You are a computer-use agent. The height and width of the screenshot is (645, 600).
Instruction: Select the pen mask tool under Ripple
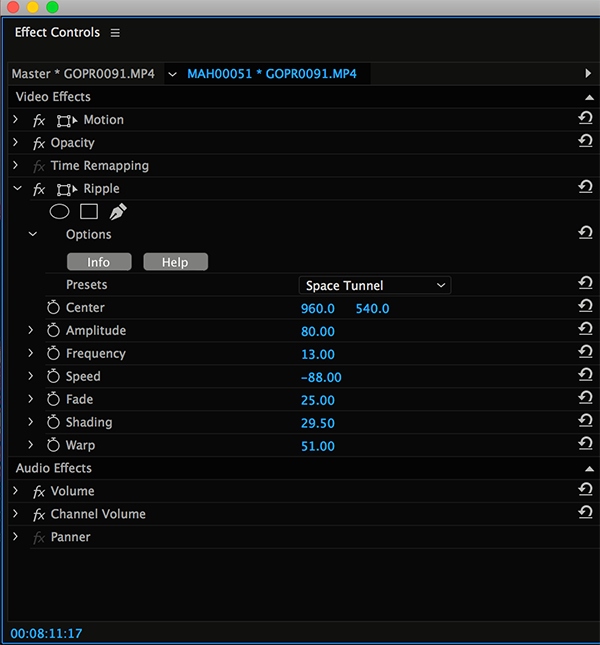118,212
